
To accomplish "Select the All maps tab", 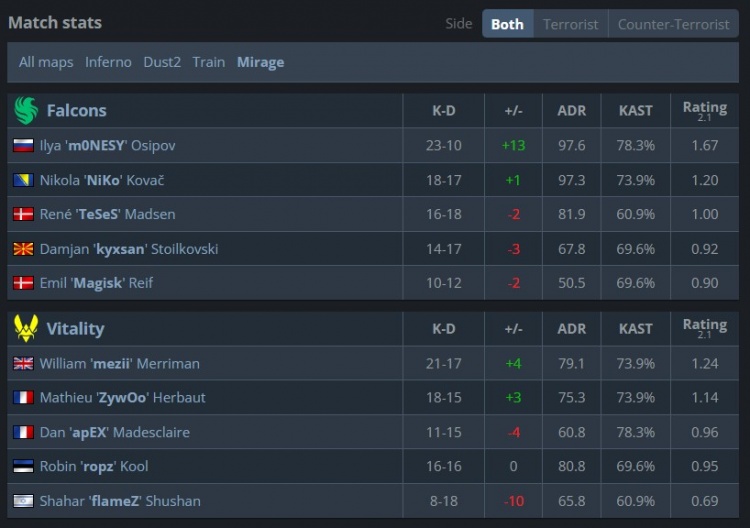I will (x=46, y=62).
